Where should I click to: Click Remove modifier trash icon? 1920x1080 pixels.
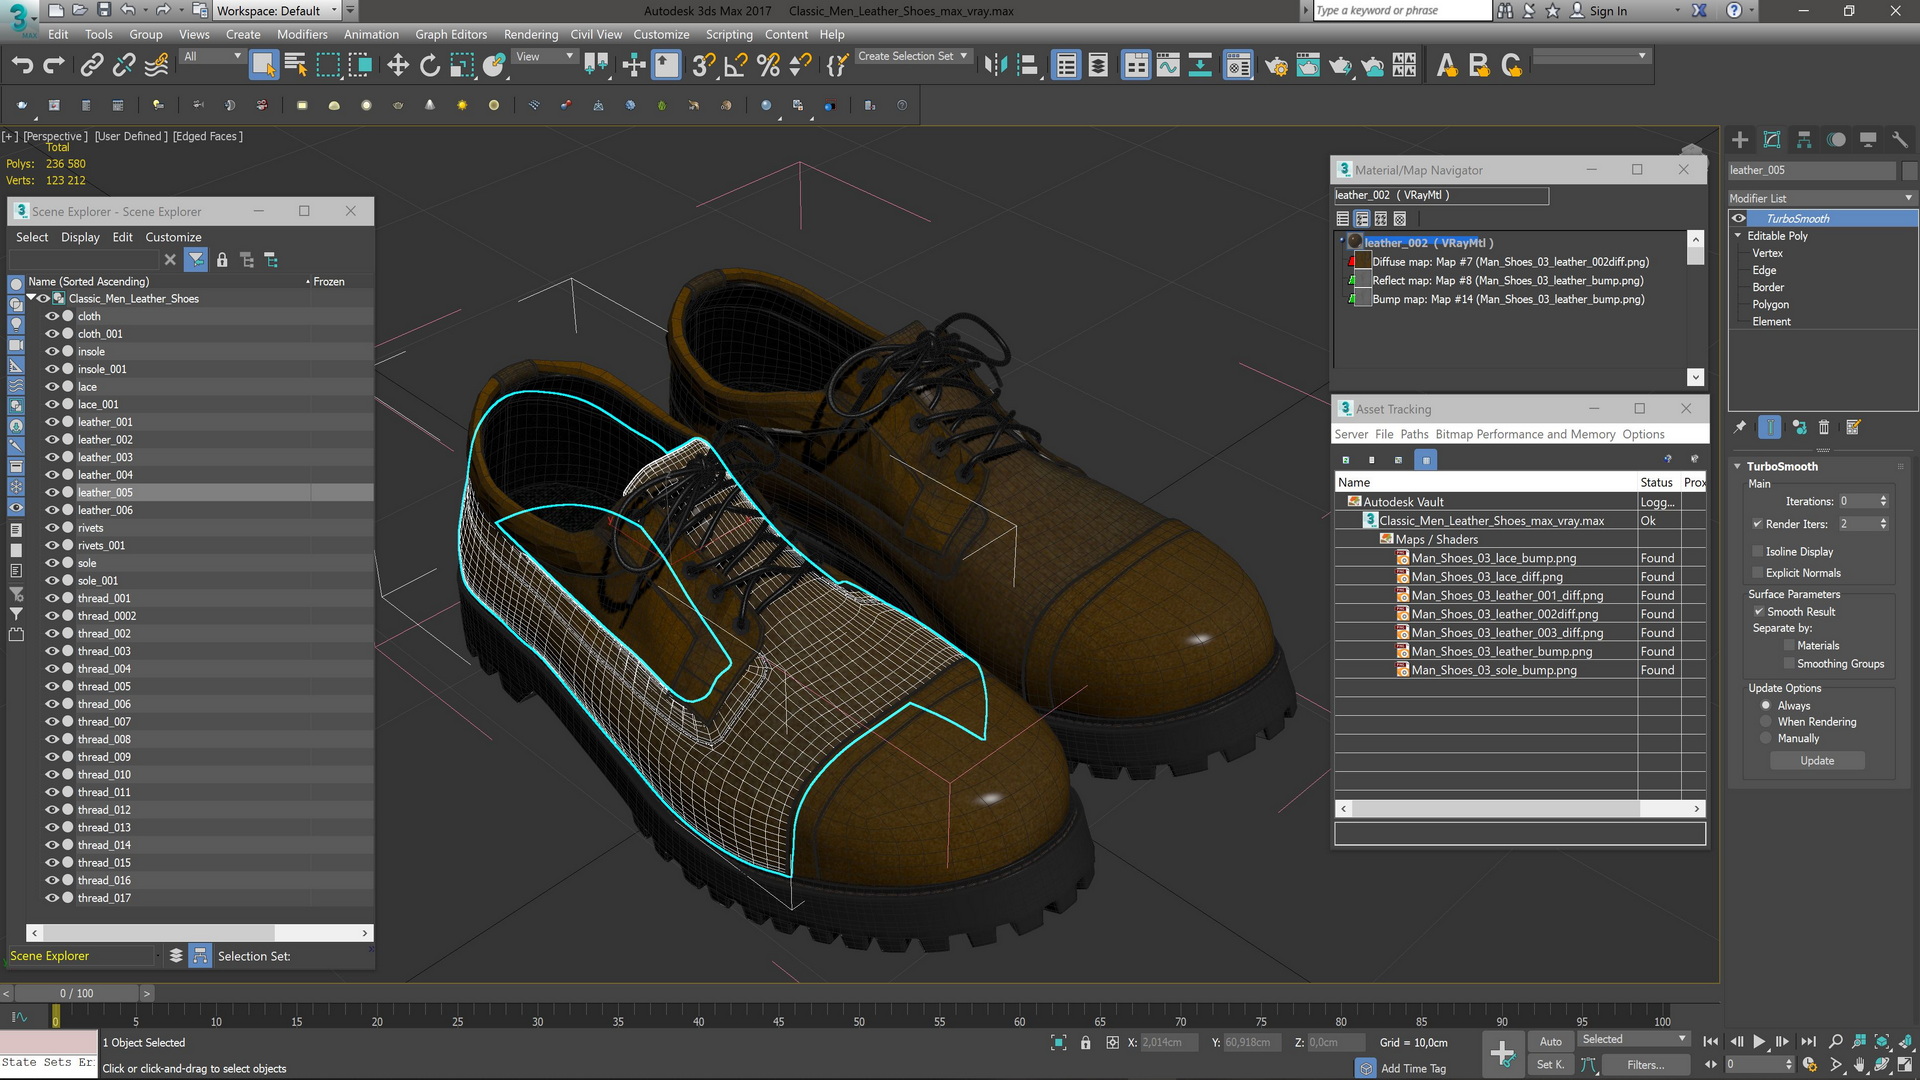pos(1824,427)
